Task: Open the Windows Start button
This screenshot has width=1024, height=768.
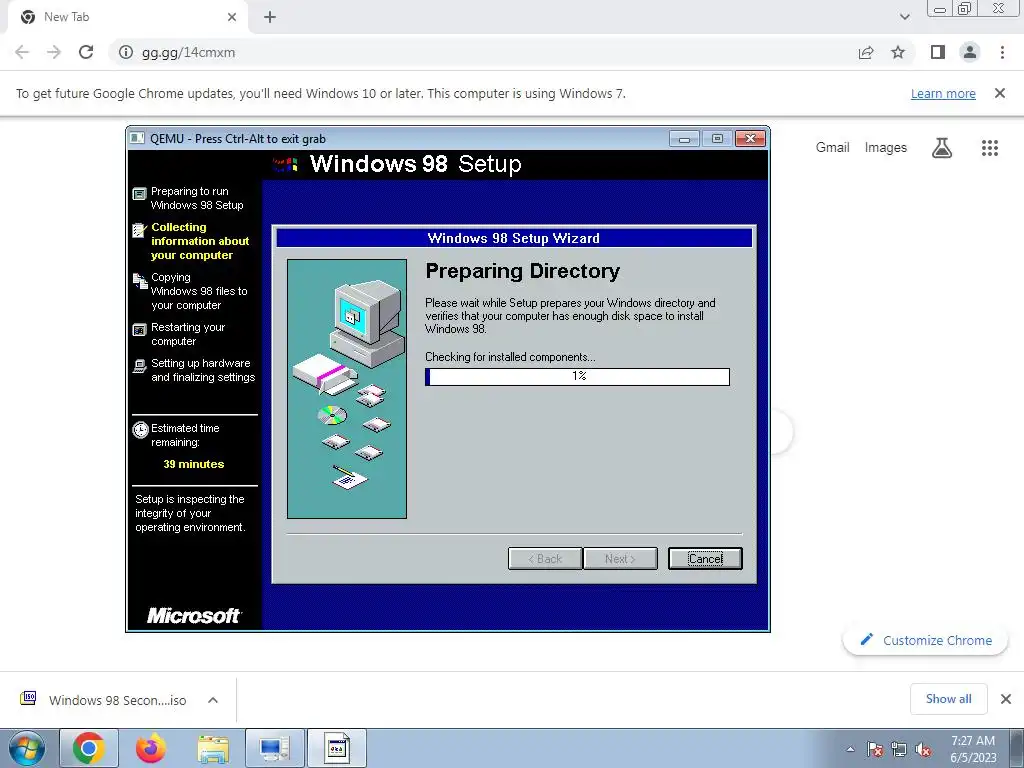Action: [27, 748]
